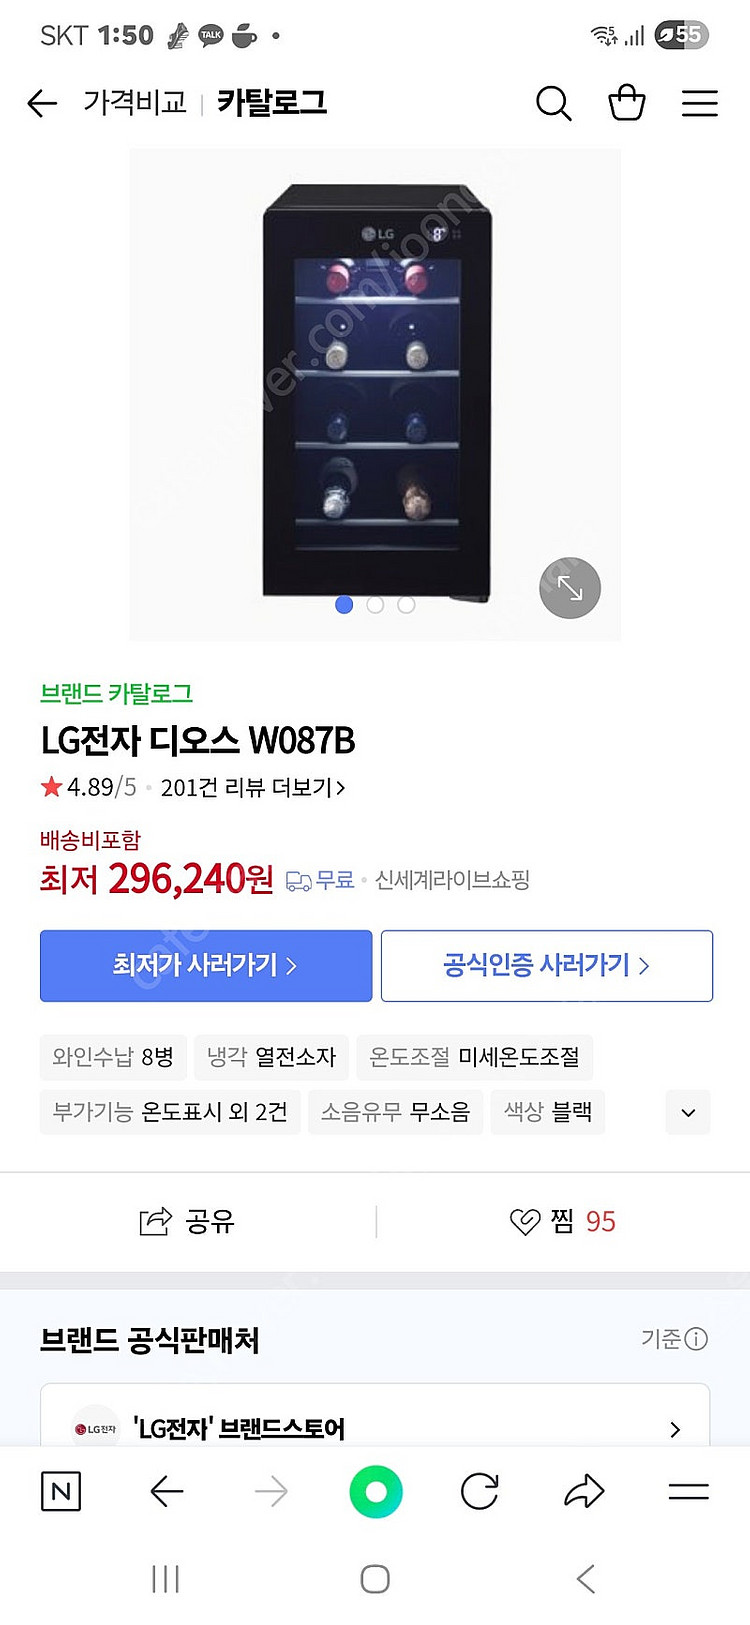Open search with the magnifier icon
This screenshot has height=1625, width=750.
553,103
